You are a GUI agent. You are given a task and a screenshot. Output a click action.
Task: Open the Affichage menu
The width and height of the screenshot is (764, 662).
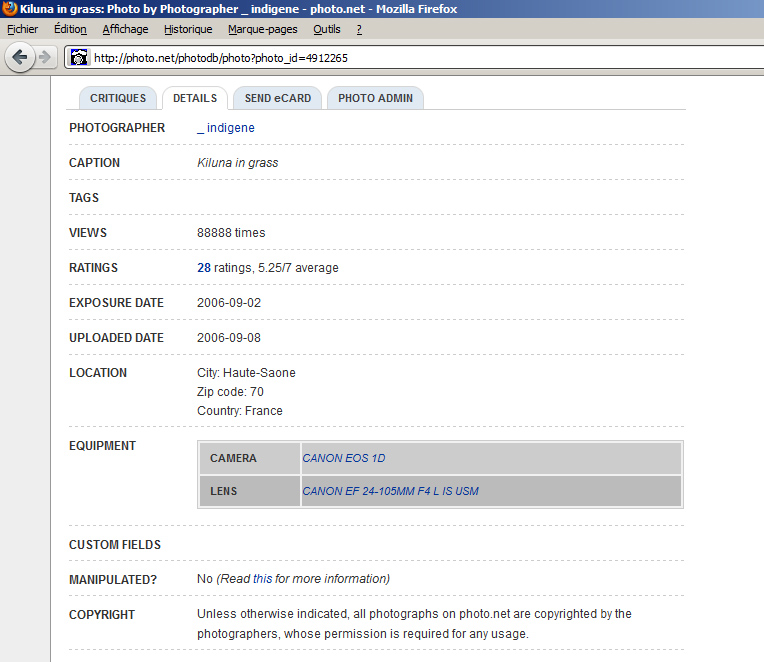click(125, 29)
